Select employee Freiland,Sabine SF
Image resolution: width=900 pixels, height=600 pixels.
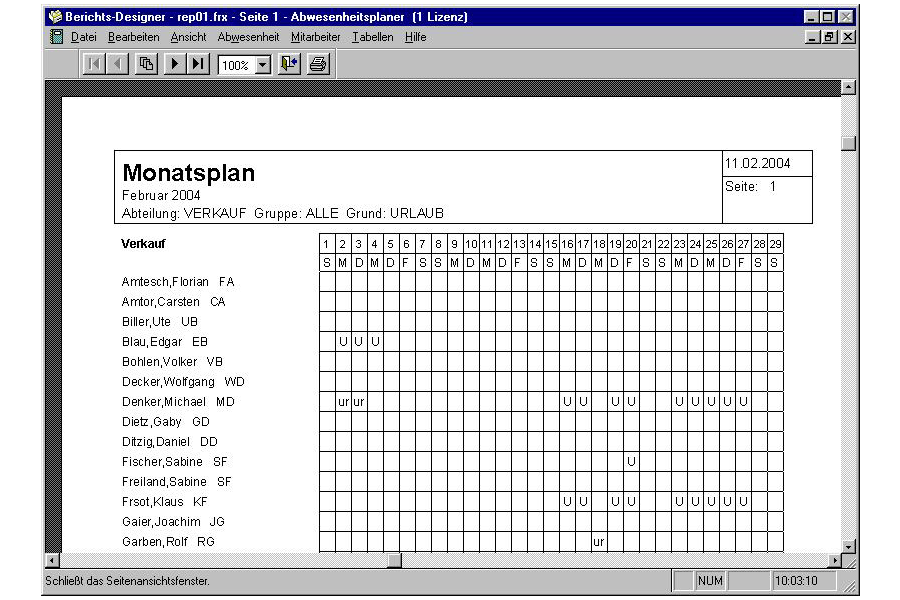[177, 482]
